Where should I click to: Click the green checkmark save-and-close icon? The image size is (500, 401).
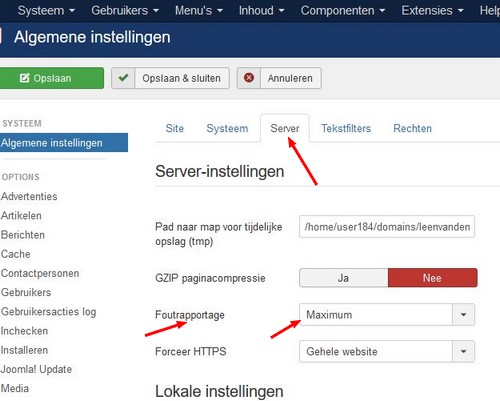(x=123, y=78)
